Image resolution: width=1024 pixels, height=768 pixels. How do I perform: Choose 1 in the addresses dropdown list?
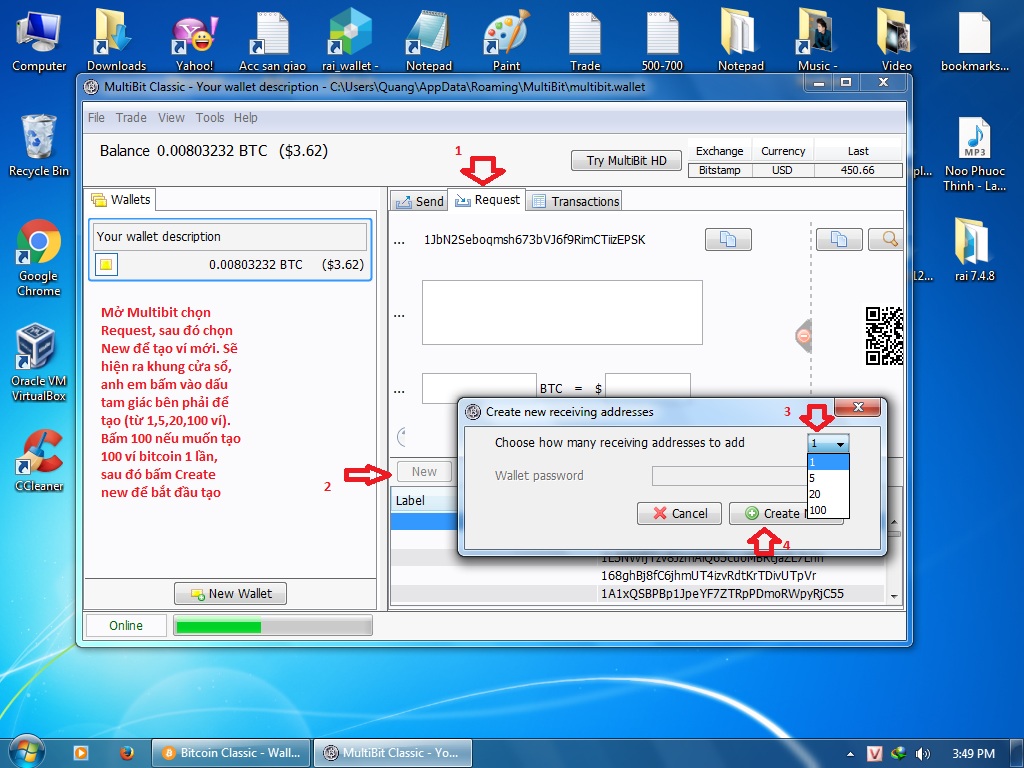click(x=828, y=462)
